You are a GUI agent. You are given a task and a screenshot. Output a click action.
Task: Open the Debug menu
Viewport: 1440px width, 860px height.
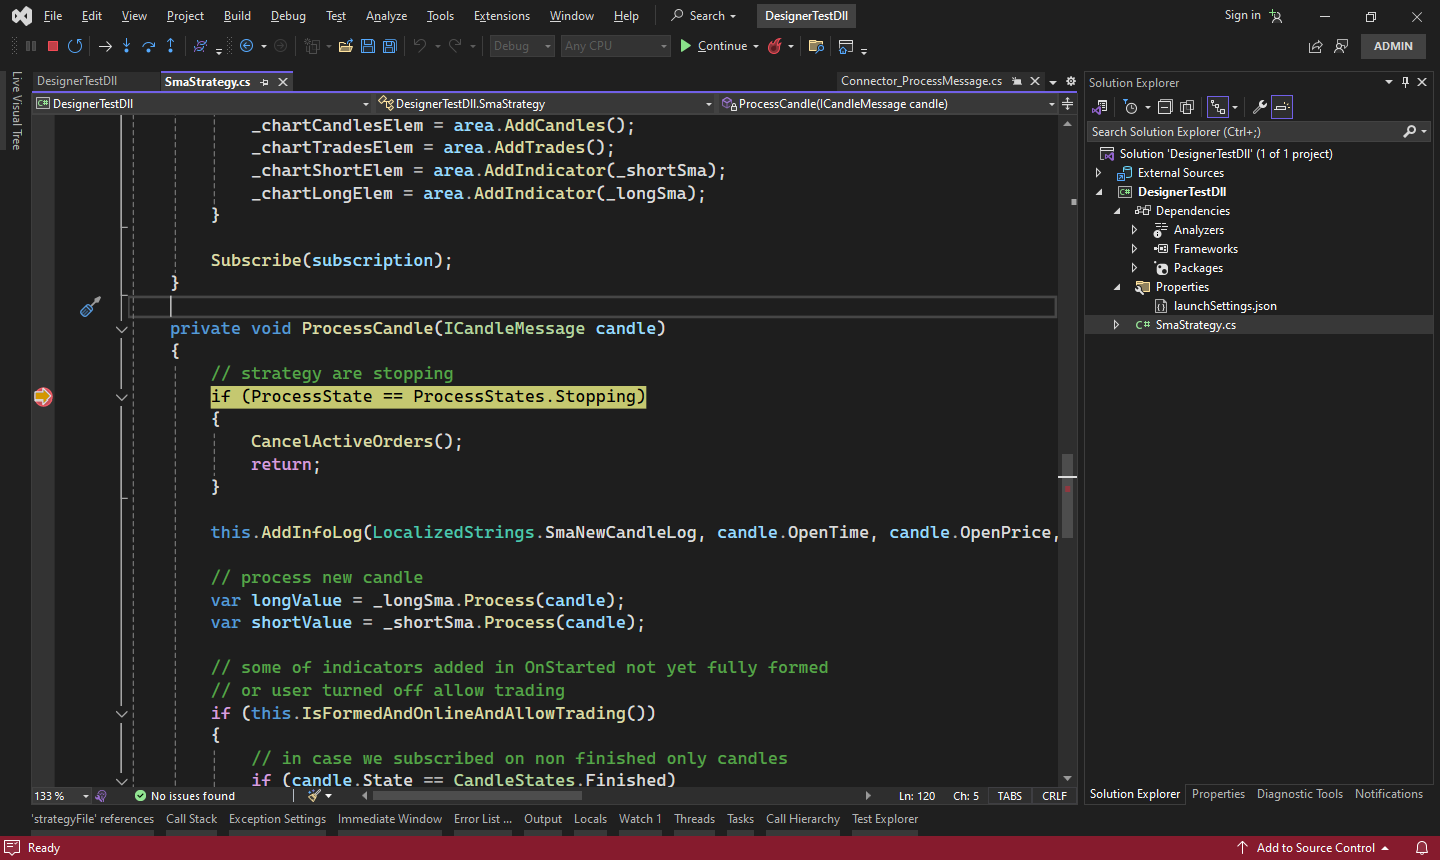coord(288,16)
